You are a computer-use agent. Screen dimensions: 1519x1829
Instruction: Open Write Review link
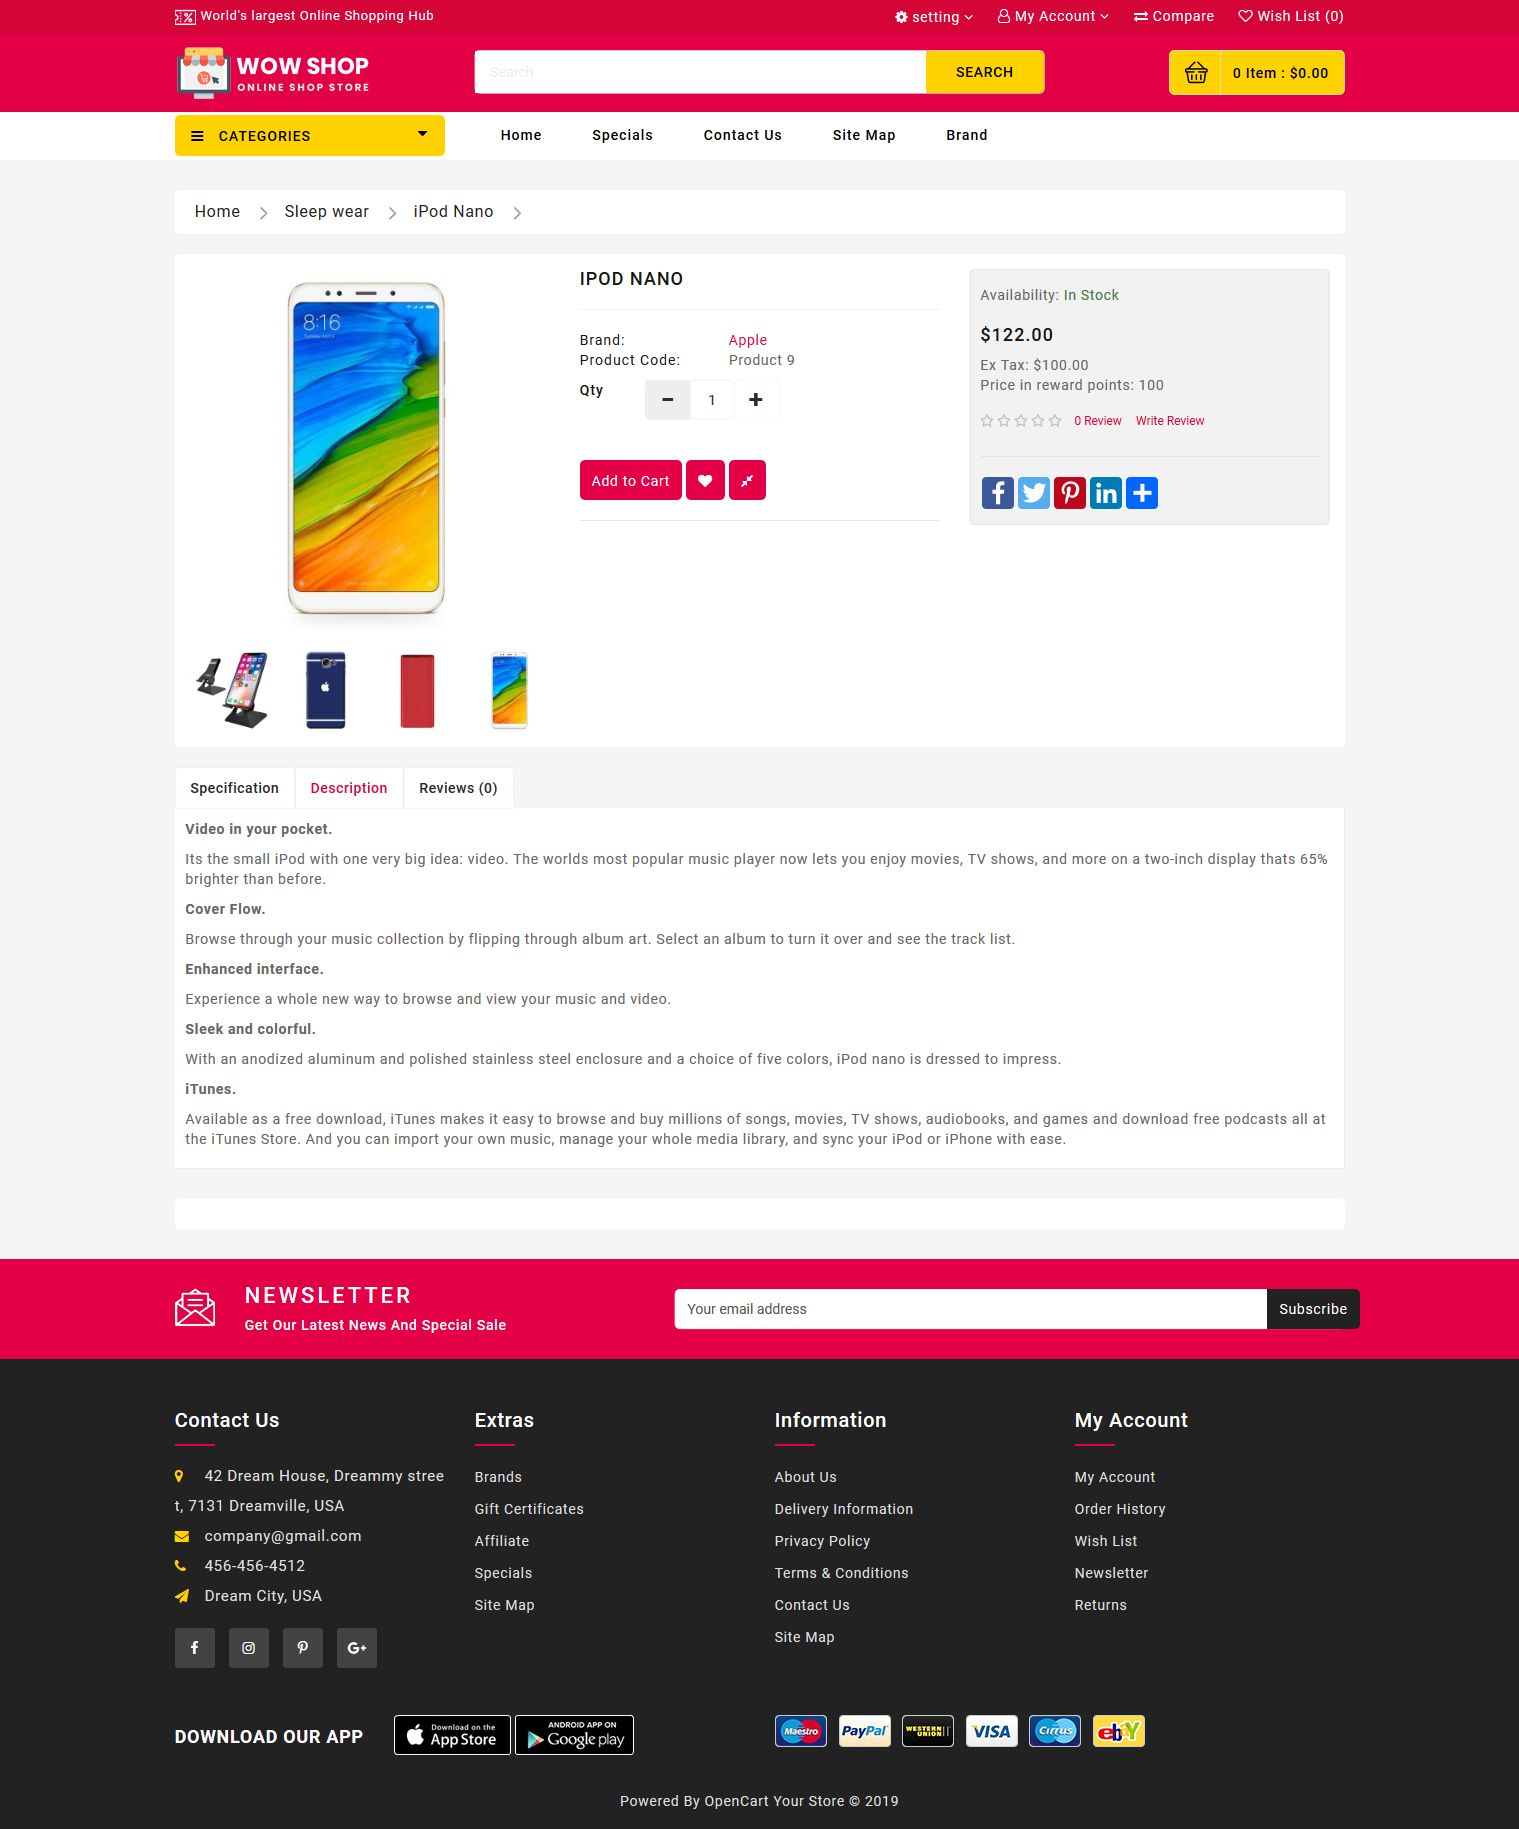click(x=1170, y=421)
